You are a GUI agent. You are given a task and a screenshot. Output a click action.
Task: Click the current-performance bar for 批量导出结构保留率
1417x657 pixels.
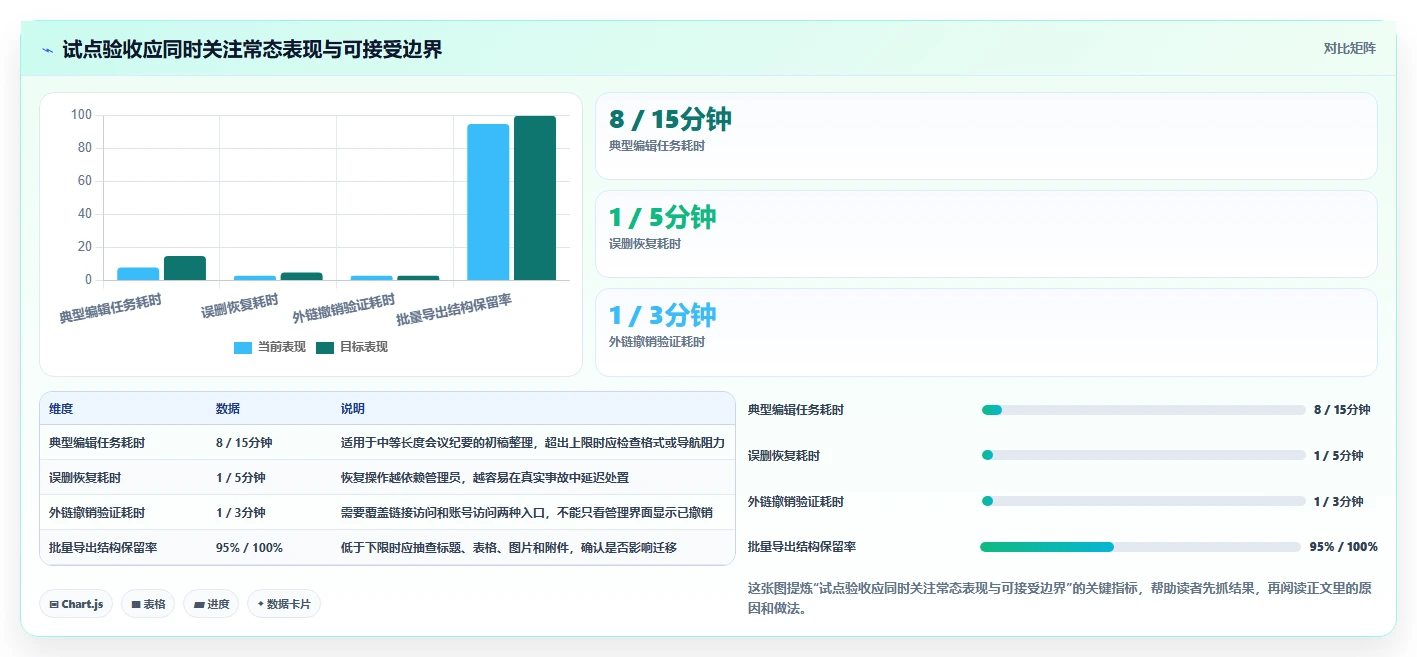pos(488,202)
